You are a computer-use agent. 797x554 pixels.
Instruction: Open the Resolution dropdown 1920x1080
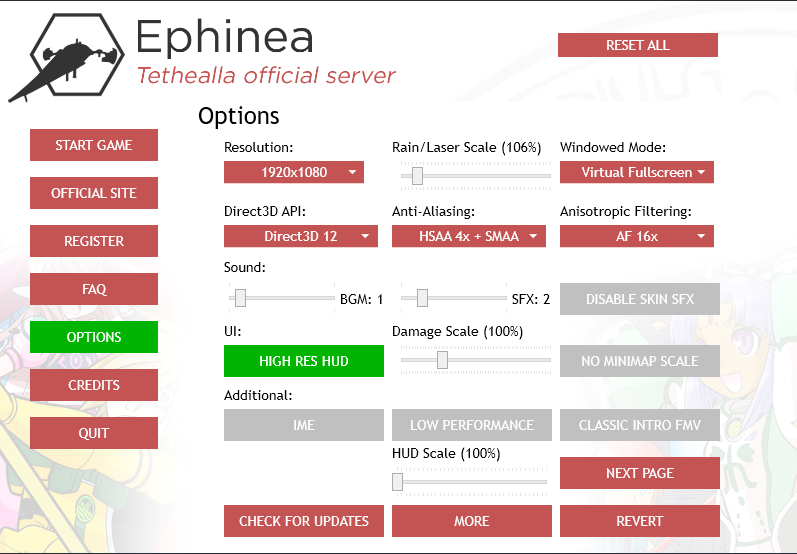coord(294,172)
